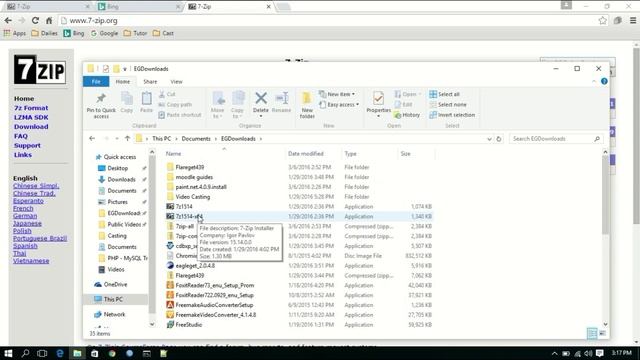Switch to the Share ribbon tab
640x360 pixels.
pyautogui.click(x=150, y=82)
